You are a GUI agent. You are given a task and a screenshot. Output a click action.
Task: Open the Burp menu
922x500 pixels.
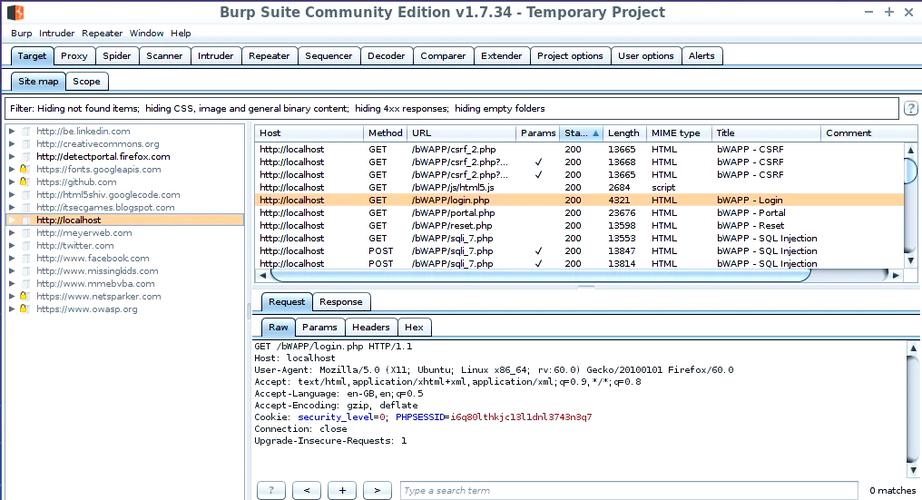point(21,33)
